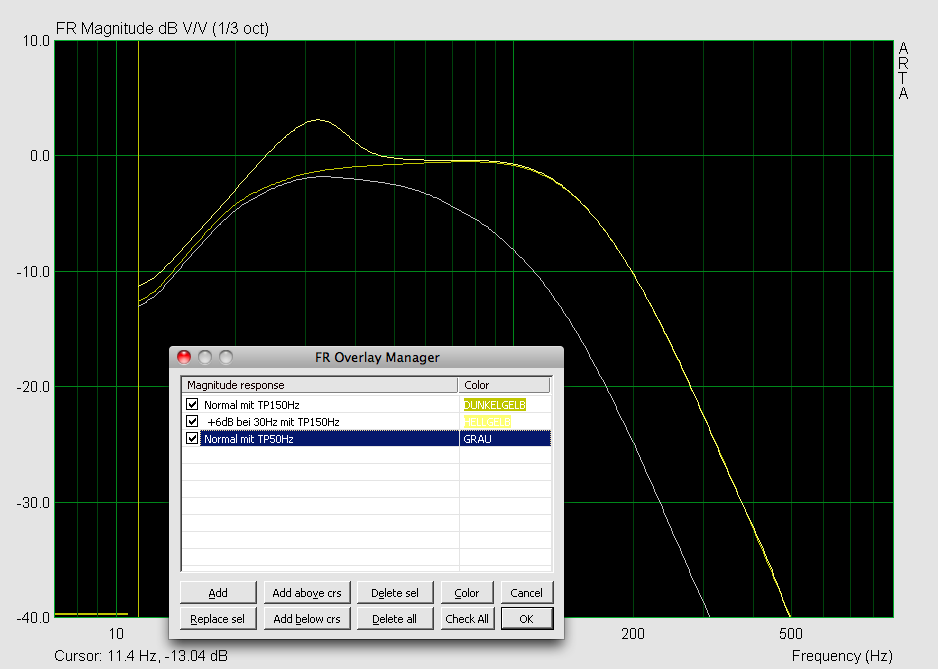
Task: Uncheck the 'Normal mit TP150Hz' overlay checkbox
Action: point(192,404)
